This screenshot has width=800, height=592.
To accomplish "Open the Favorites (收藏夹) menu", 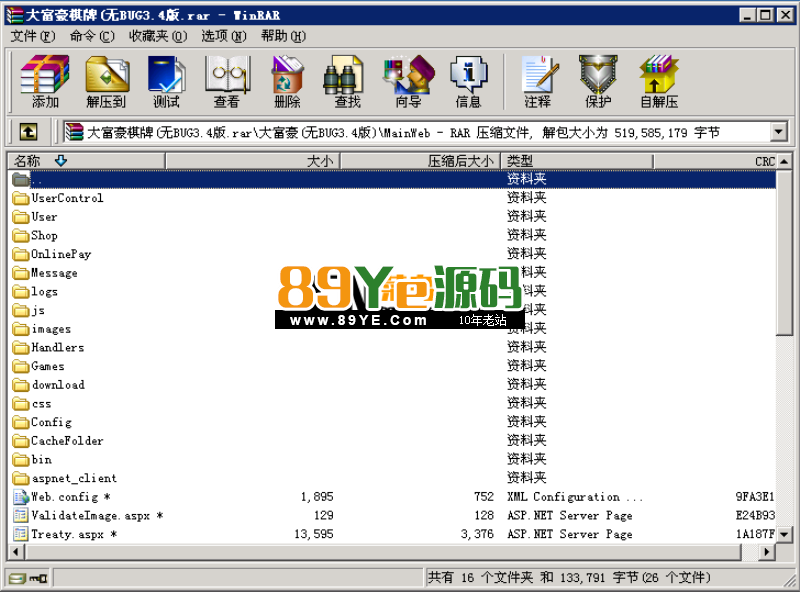I will coord(158,36).
